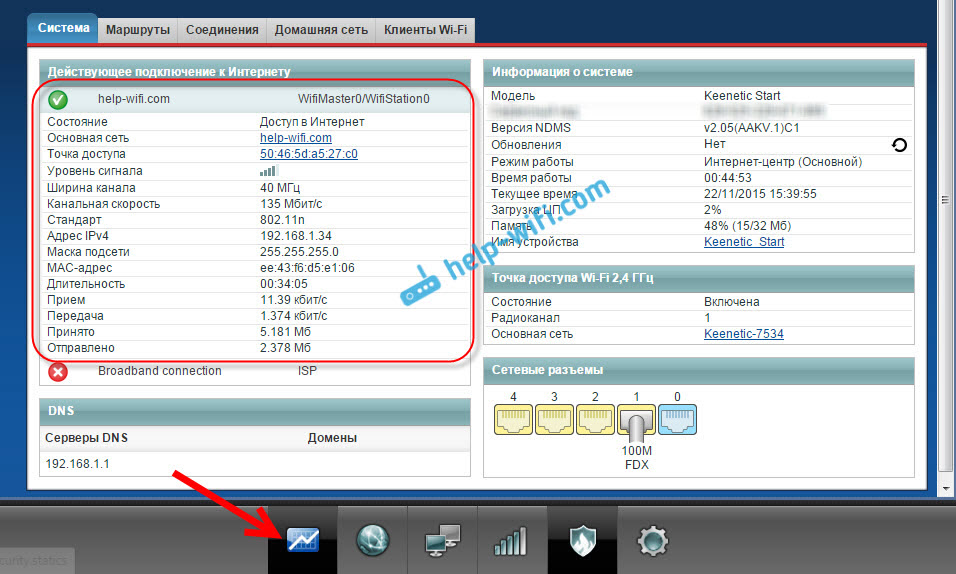Open the system monitor chart icon

tap(302, 541)
